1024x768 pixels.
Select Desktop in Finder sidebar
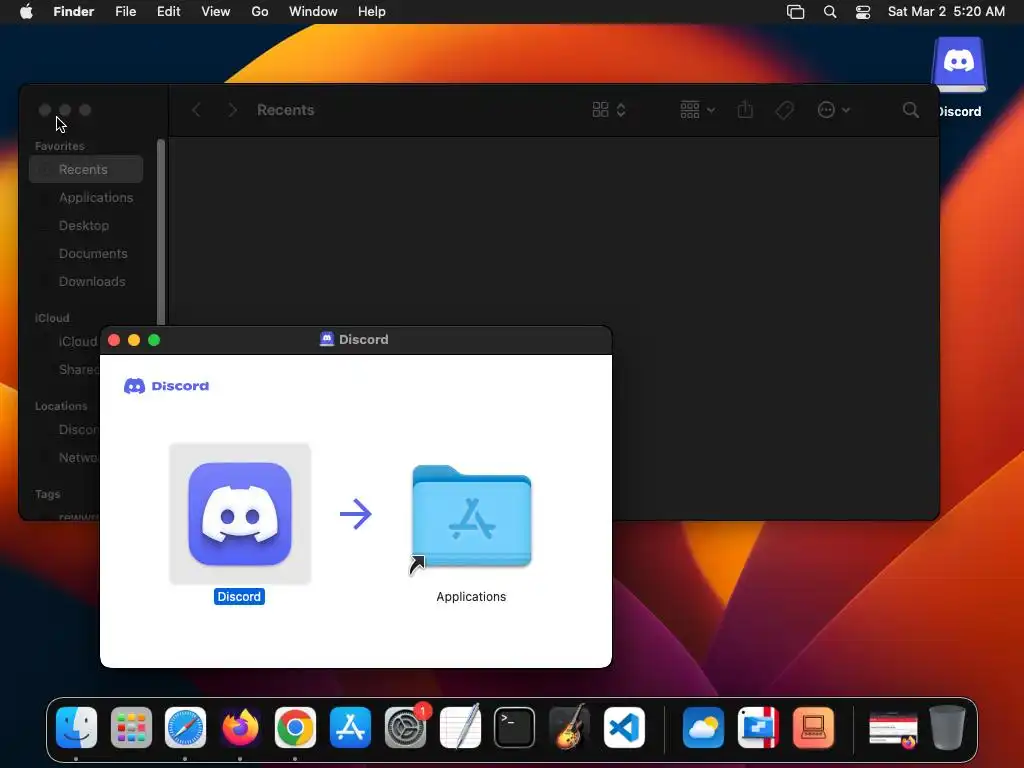click(x=86, y=225)
